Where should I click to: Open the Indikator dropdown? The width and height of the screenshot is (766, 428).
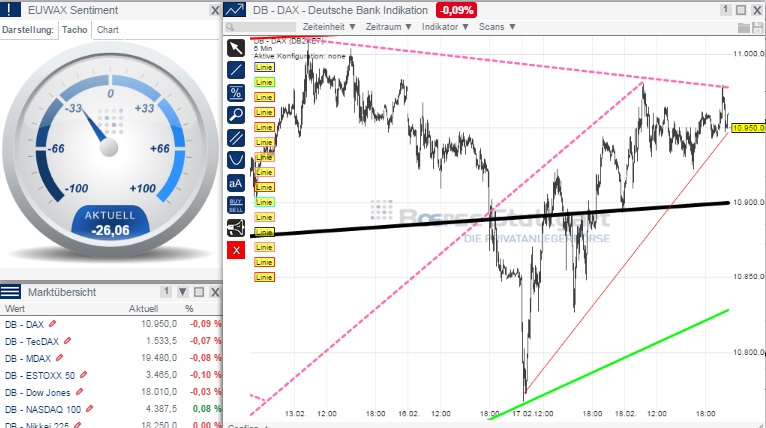pyautogui.click(x=445, y=27)
